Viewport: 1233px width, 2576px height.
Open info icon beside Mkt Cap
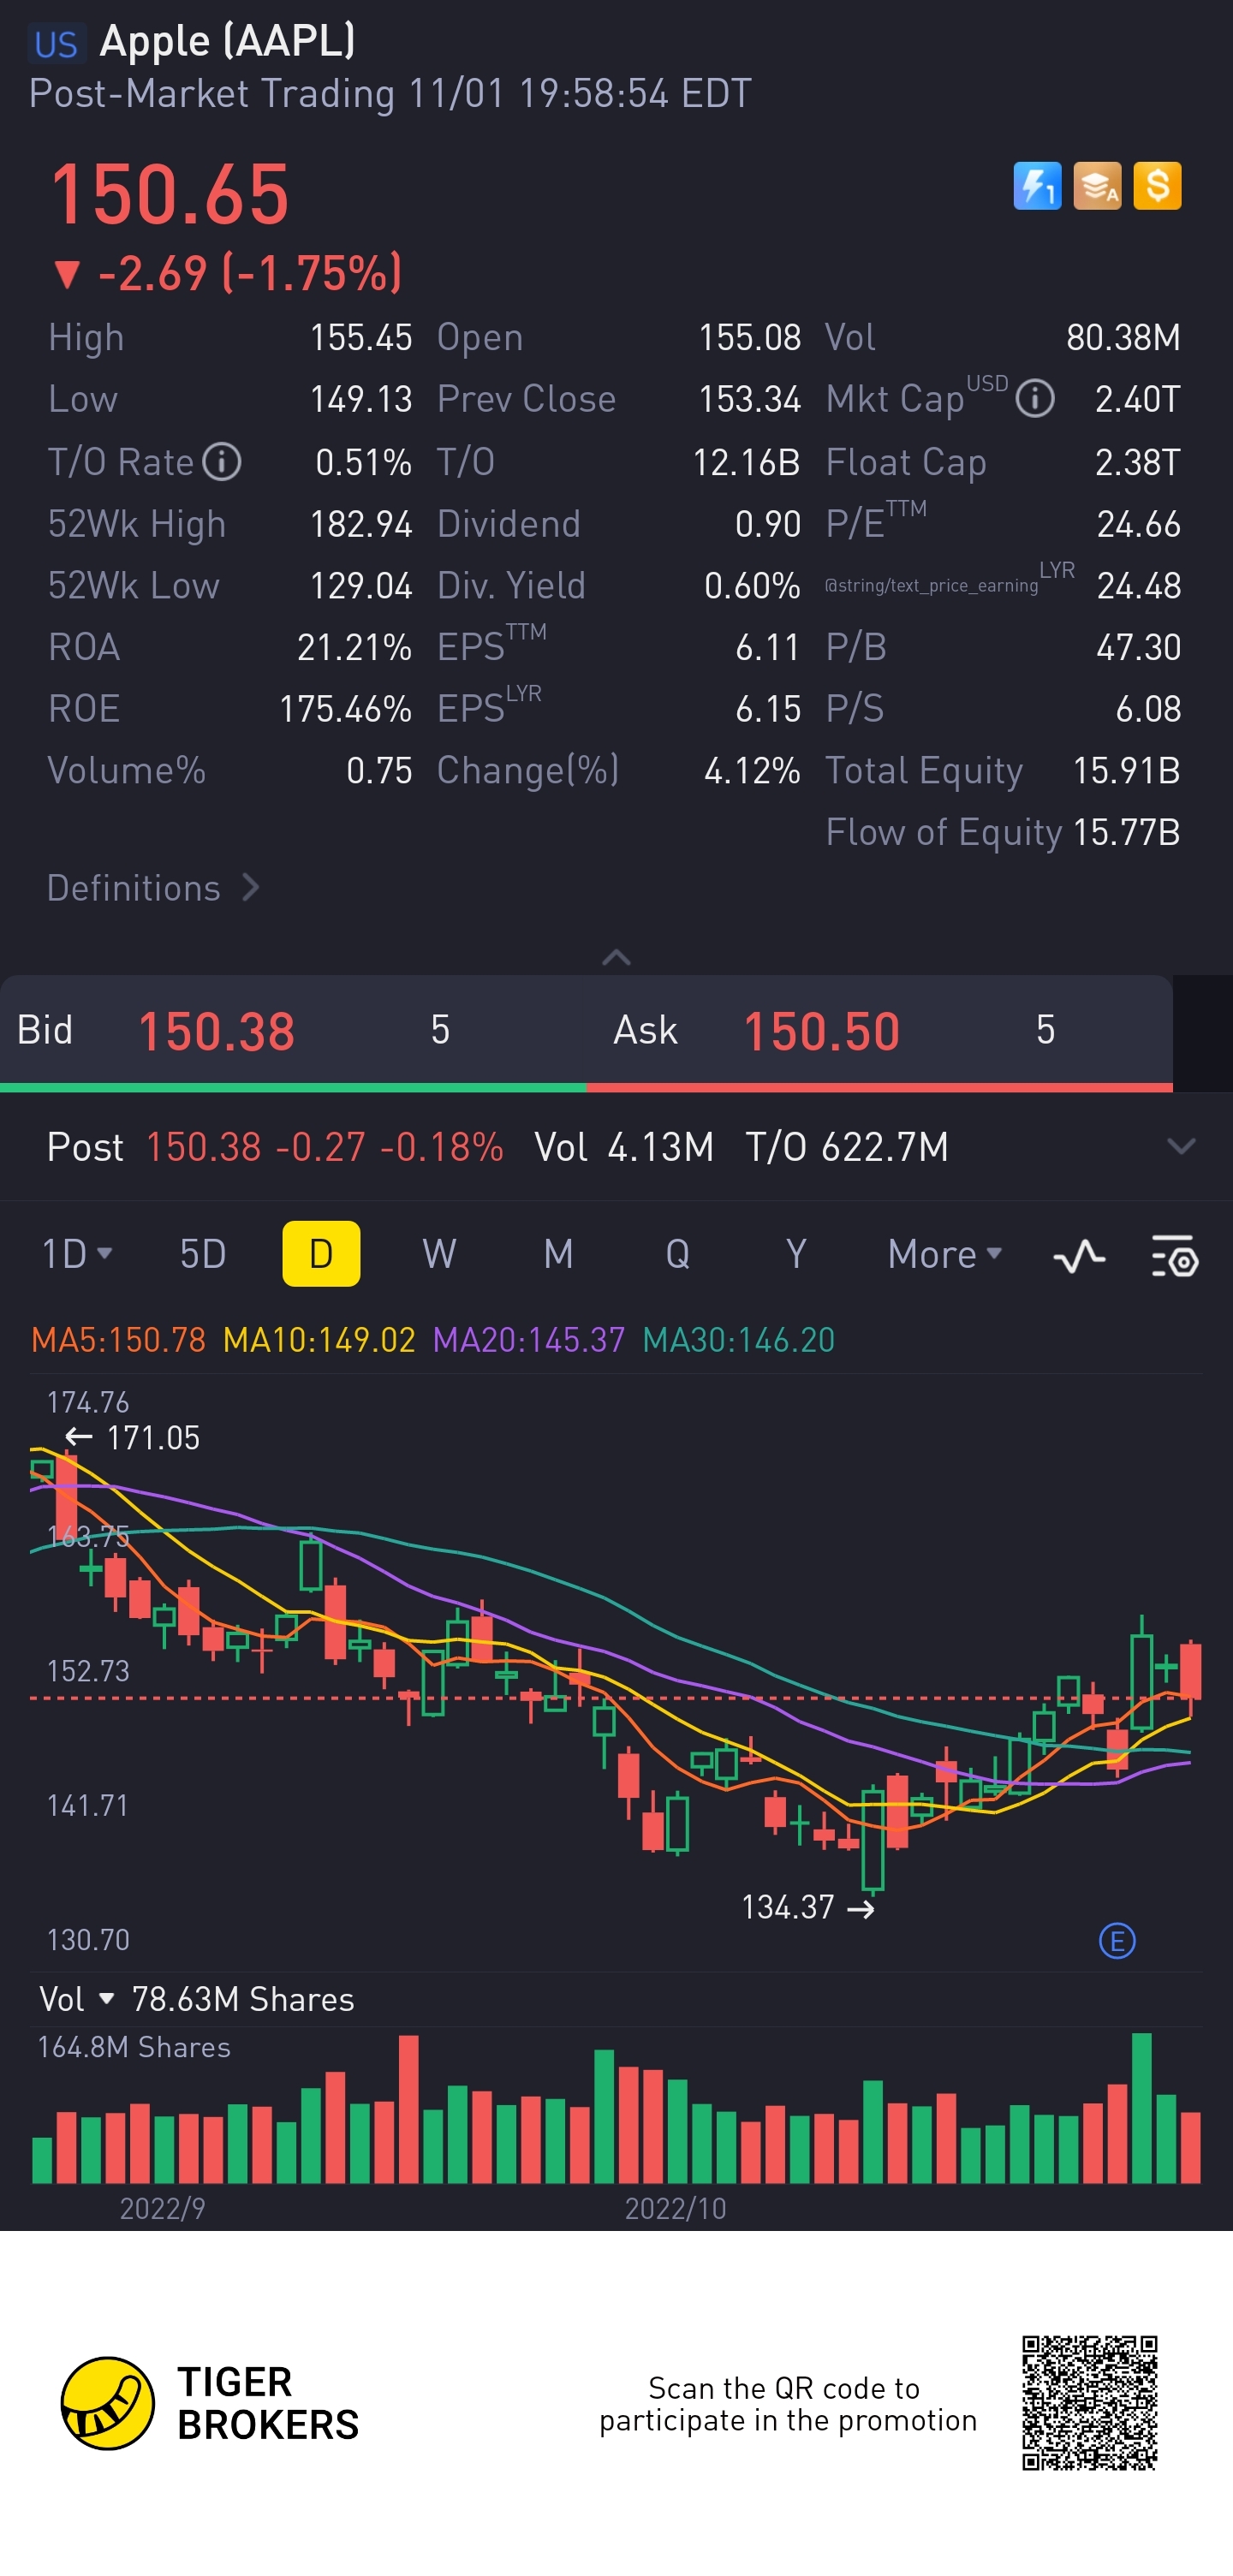coord(1035,399)
